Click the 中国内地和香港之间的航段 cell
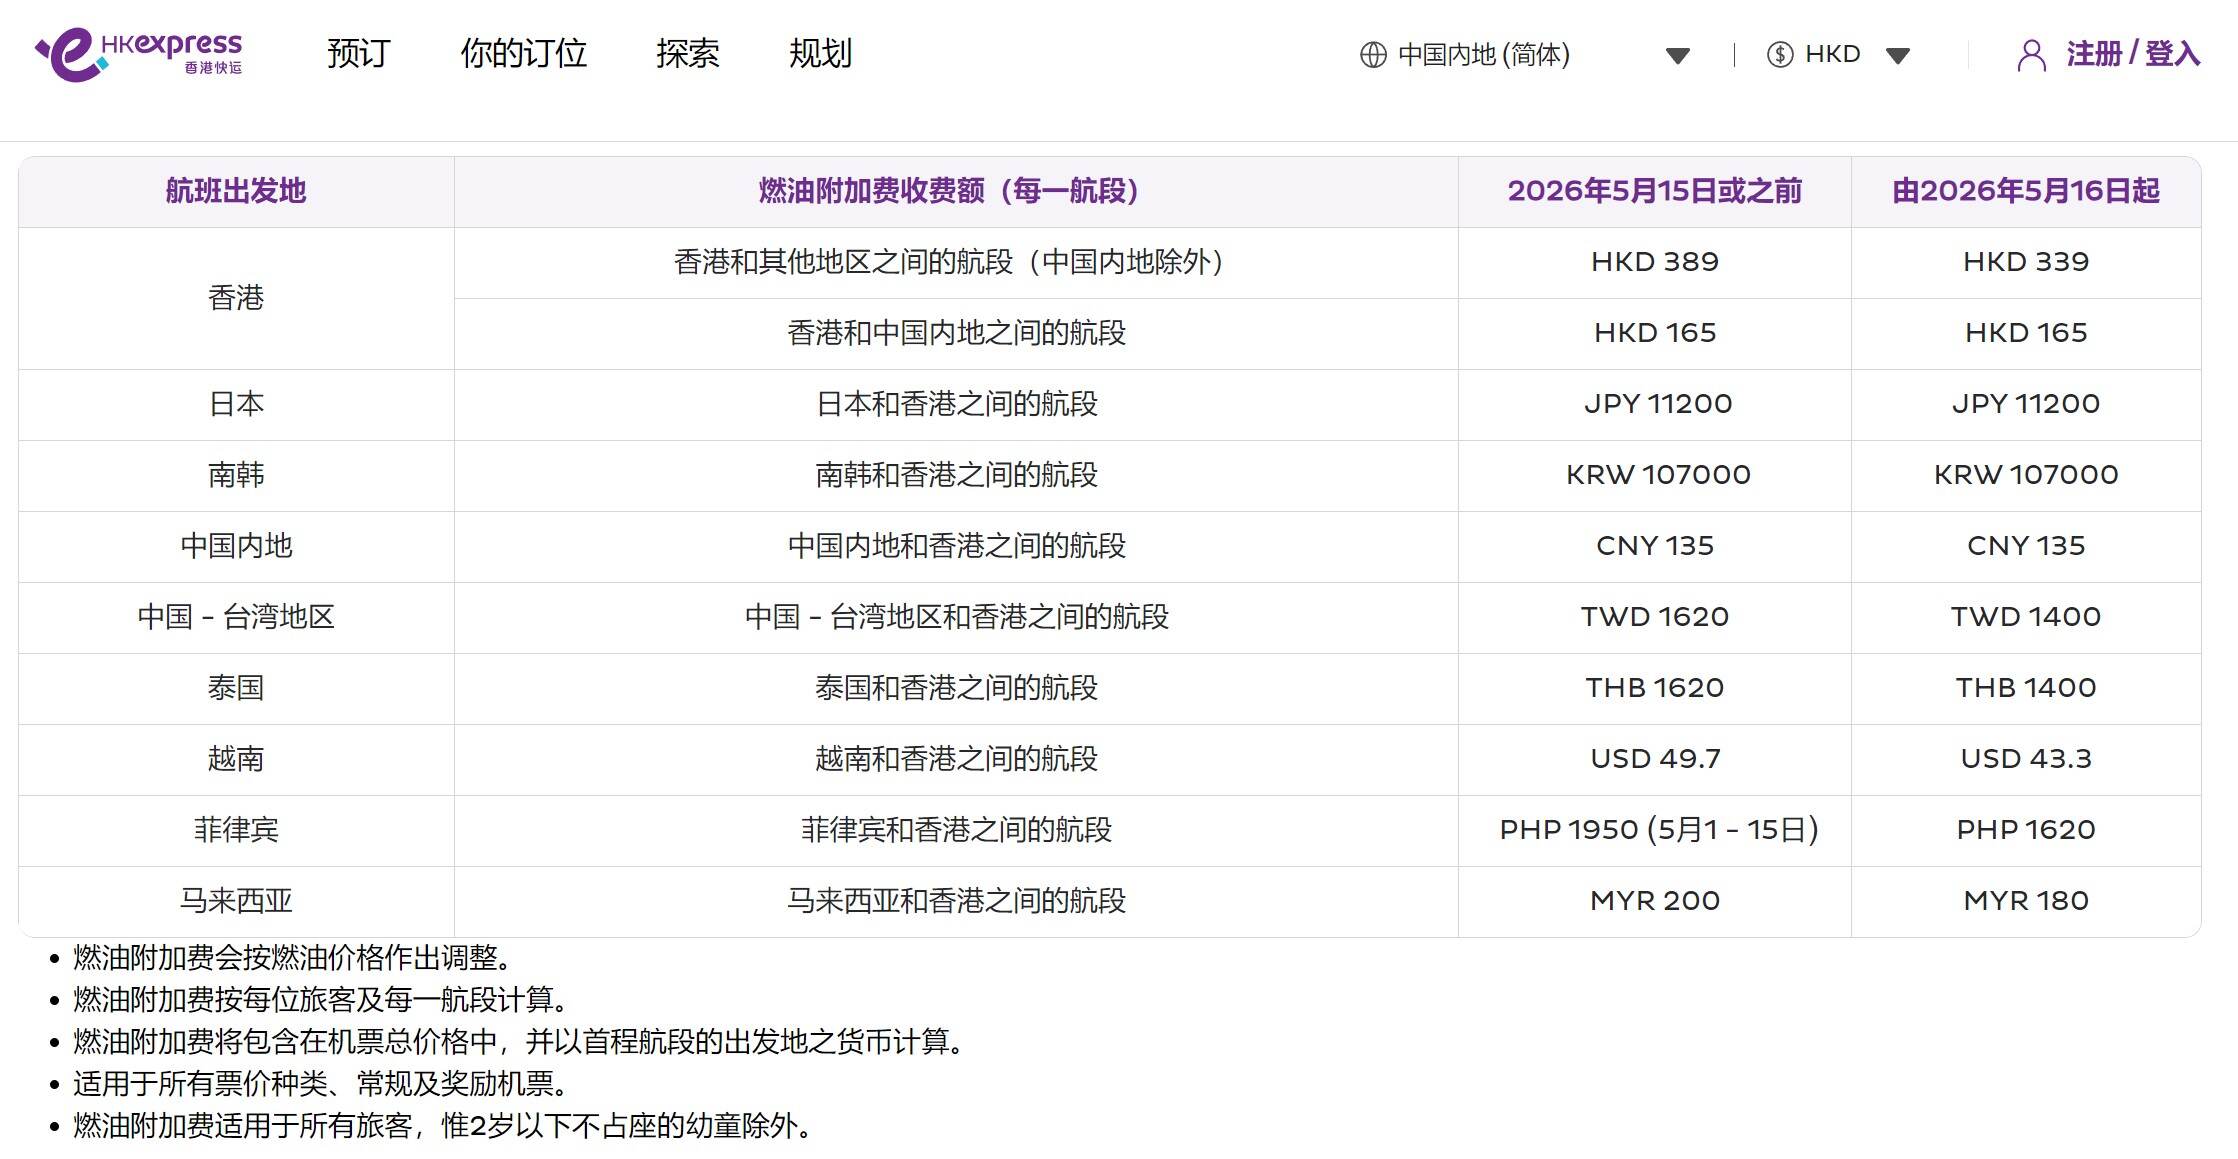 click(x=956, y=546)
